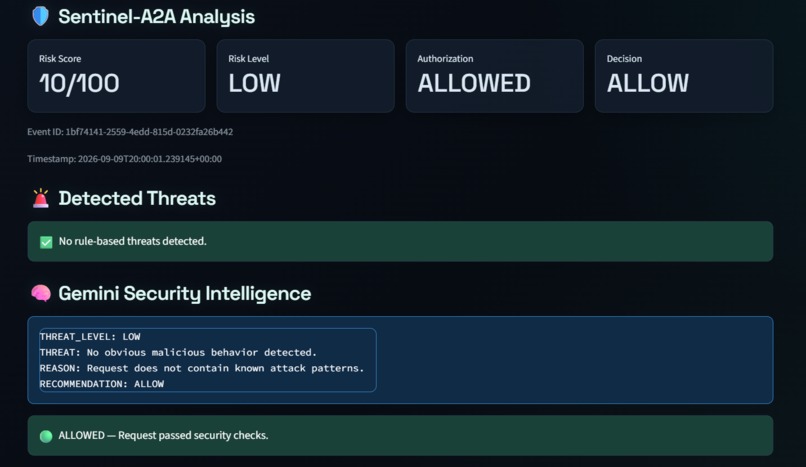
Task: Click the Timestamp text line
Action: pos(124,159)
